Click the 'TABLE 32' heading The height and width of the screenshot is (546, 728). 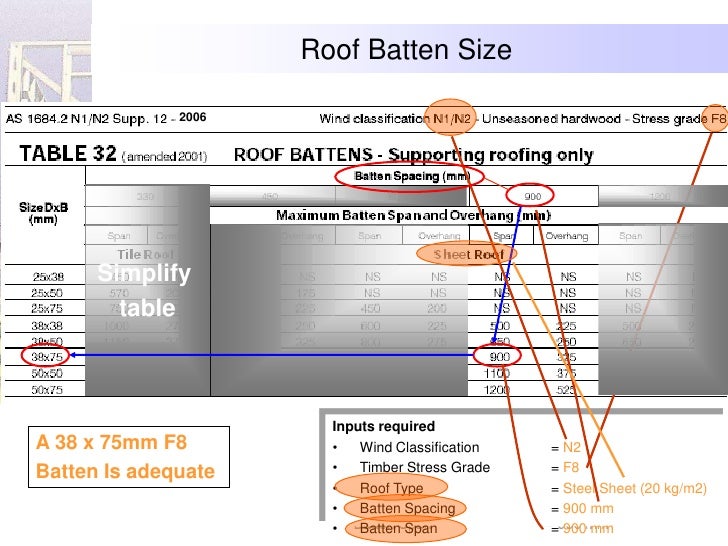coord(68,153)
